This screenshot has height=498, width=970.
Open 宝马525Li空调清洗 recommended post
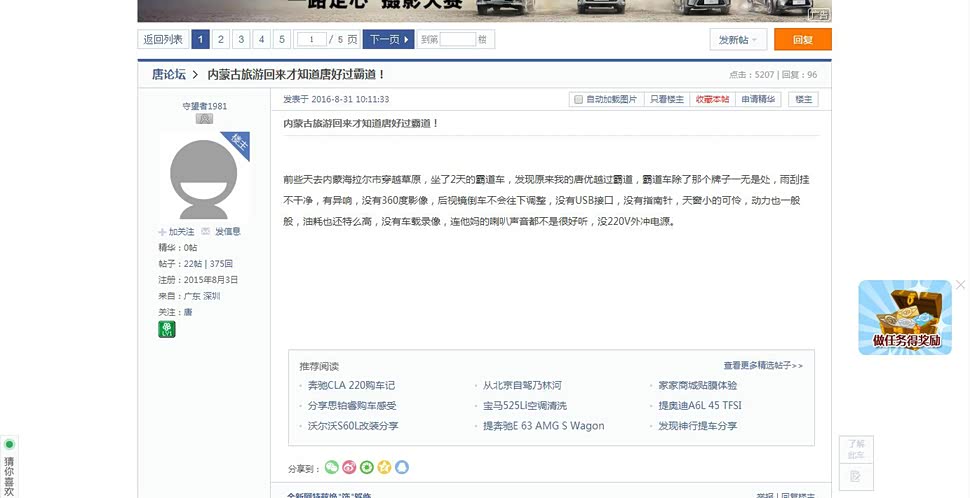[x=525, y=406]
